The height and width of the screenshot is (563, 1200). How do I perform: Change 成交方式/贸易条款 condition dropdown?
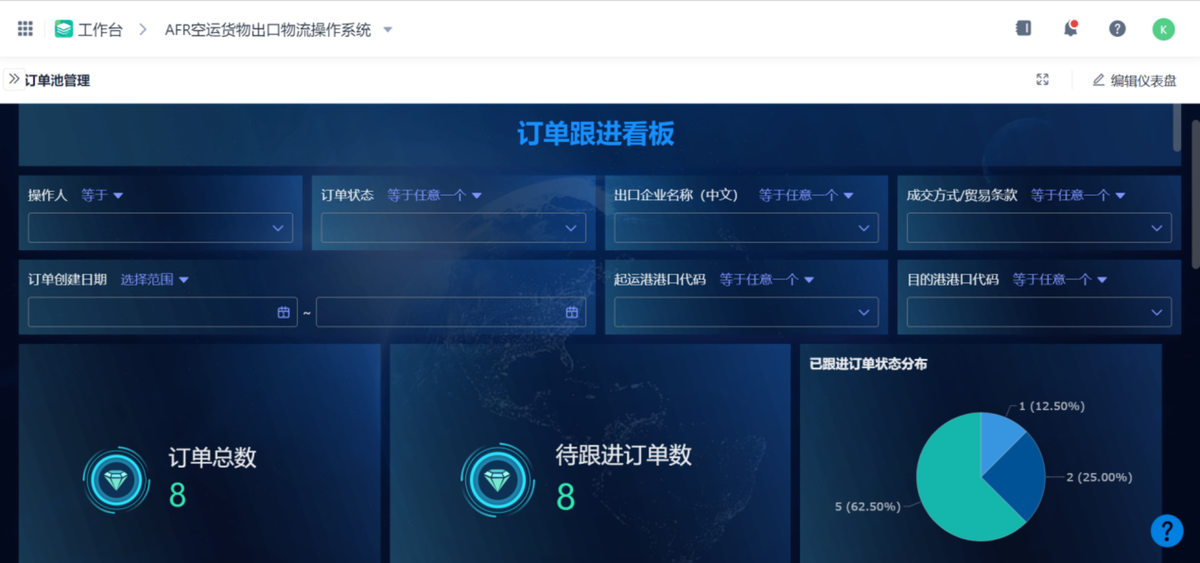pyautogui.click(x=1078, y=195)
